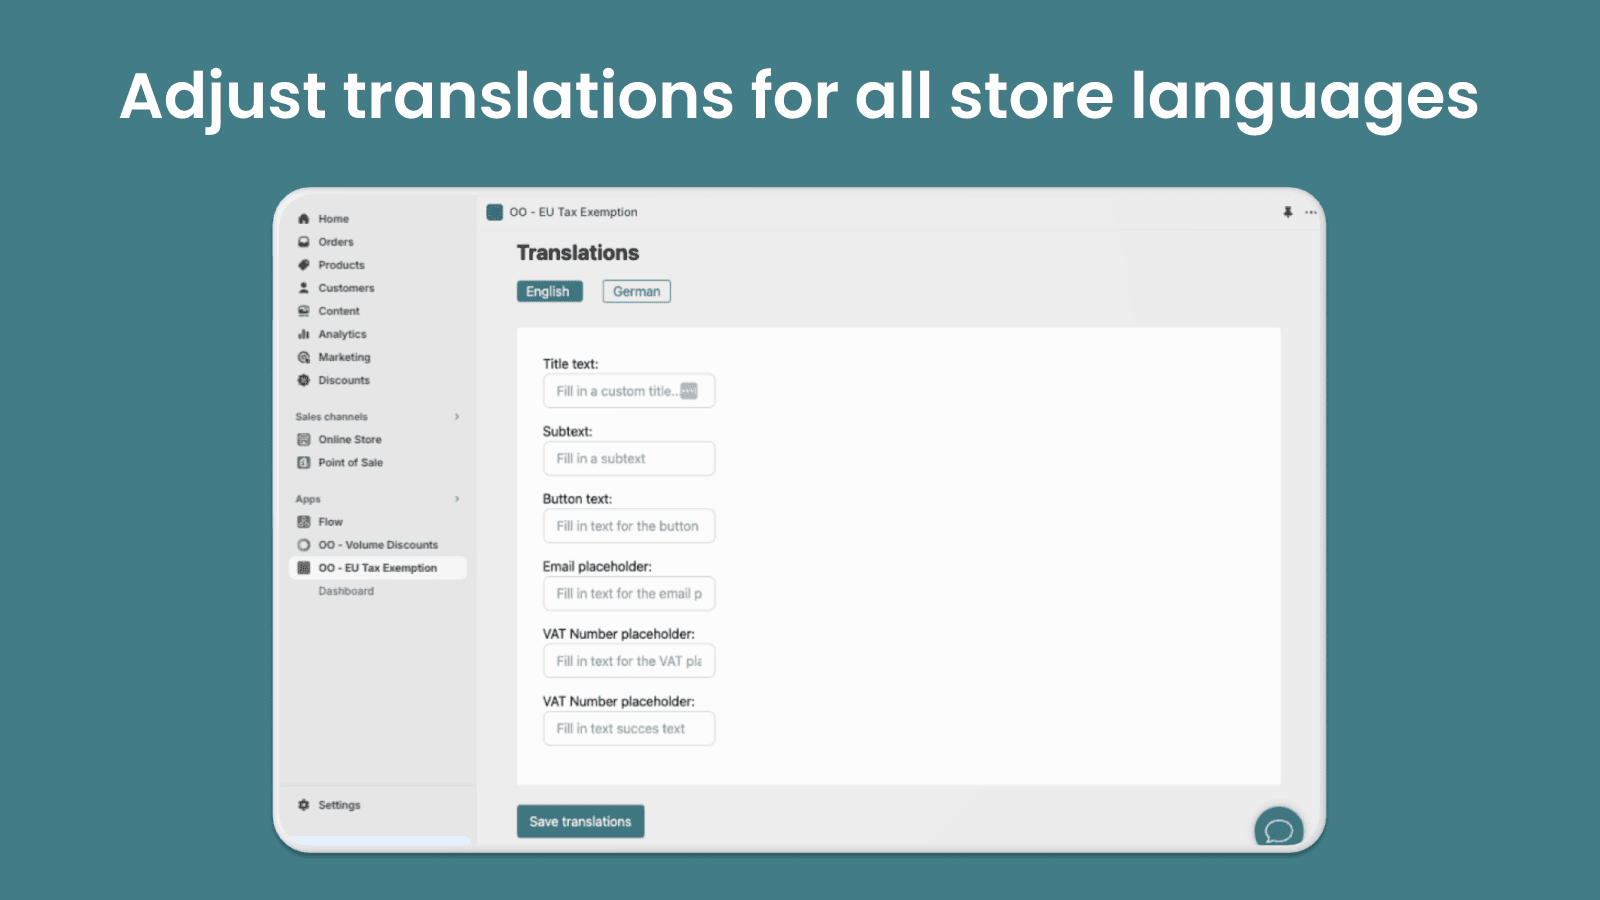Open the three-dot more options menu
The image size is (1600, 900).
tap(1310, 212)
